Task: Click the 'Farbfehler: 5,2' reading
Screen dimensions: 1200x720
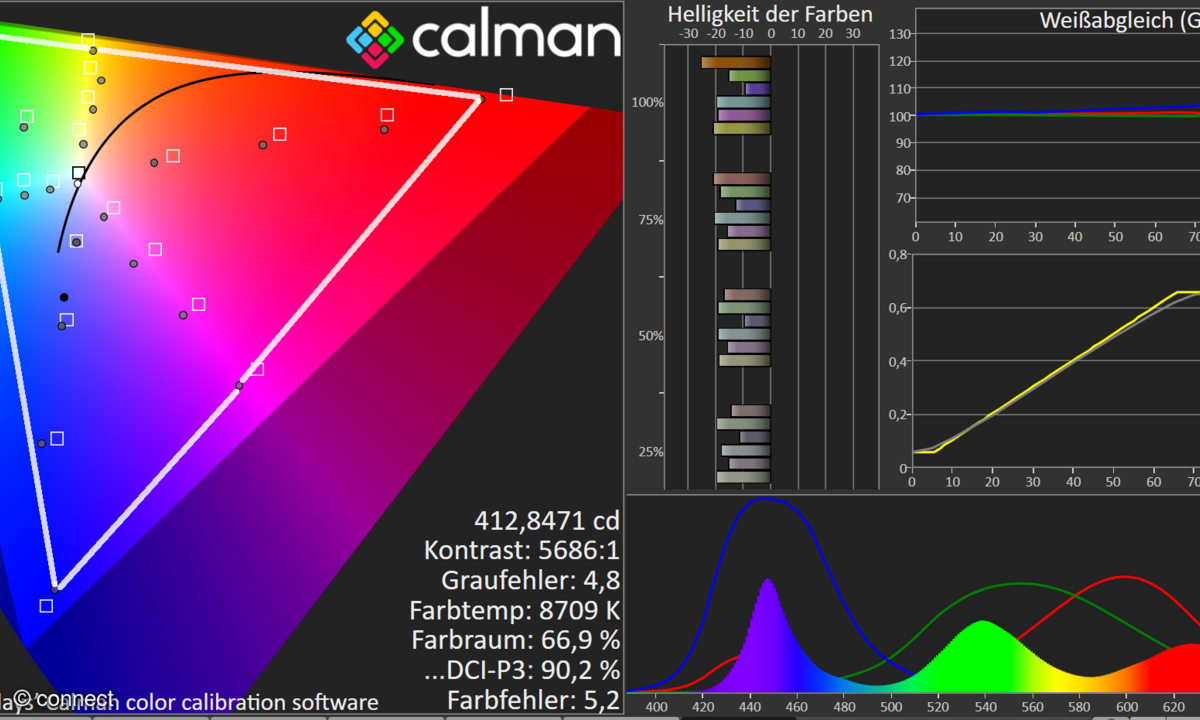Action: point(533,699)
